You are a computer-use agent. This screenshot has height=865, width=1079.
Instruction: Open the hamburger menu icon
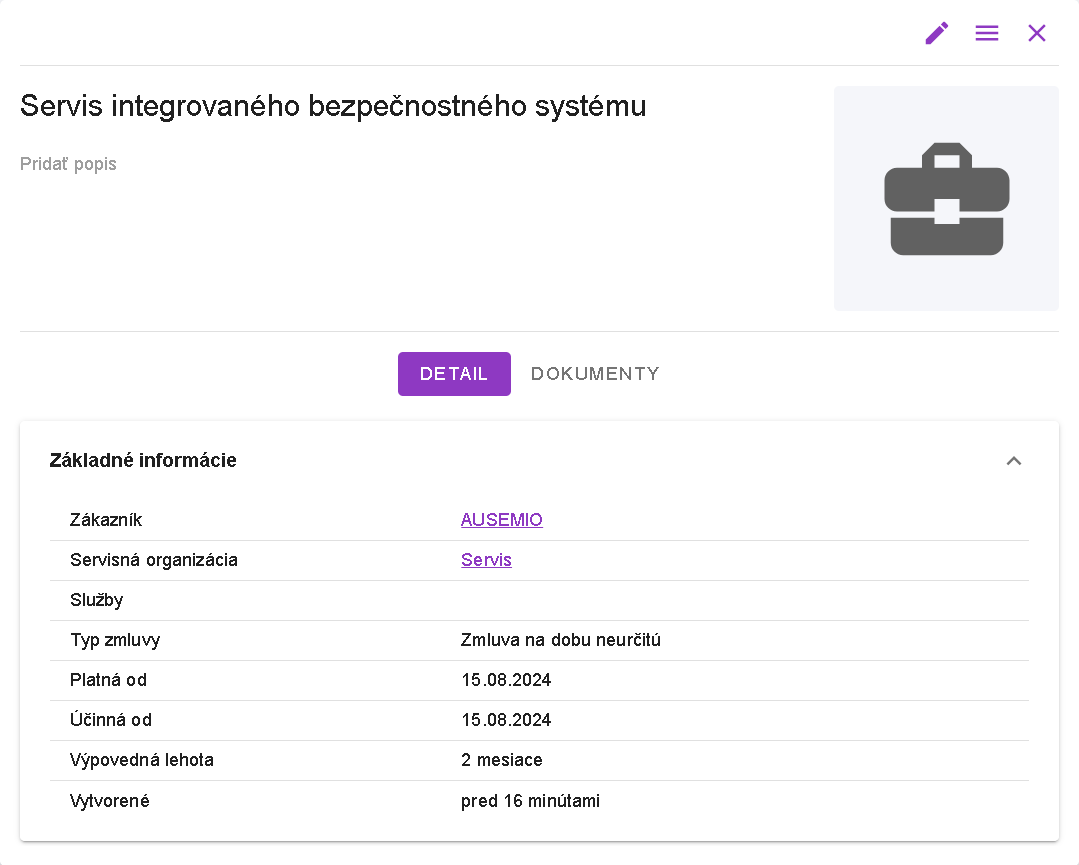click(987, 33)
